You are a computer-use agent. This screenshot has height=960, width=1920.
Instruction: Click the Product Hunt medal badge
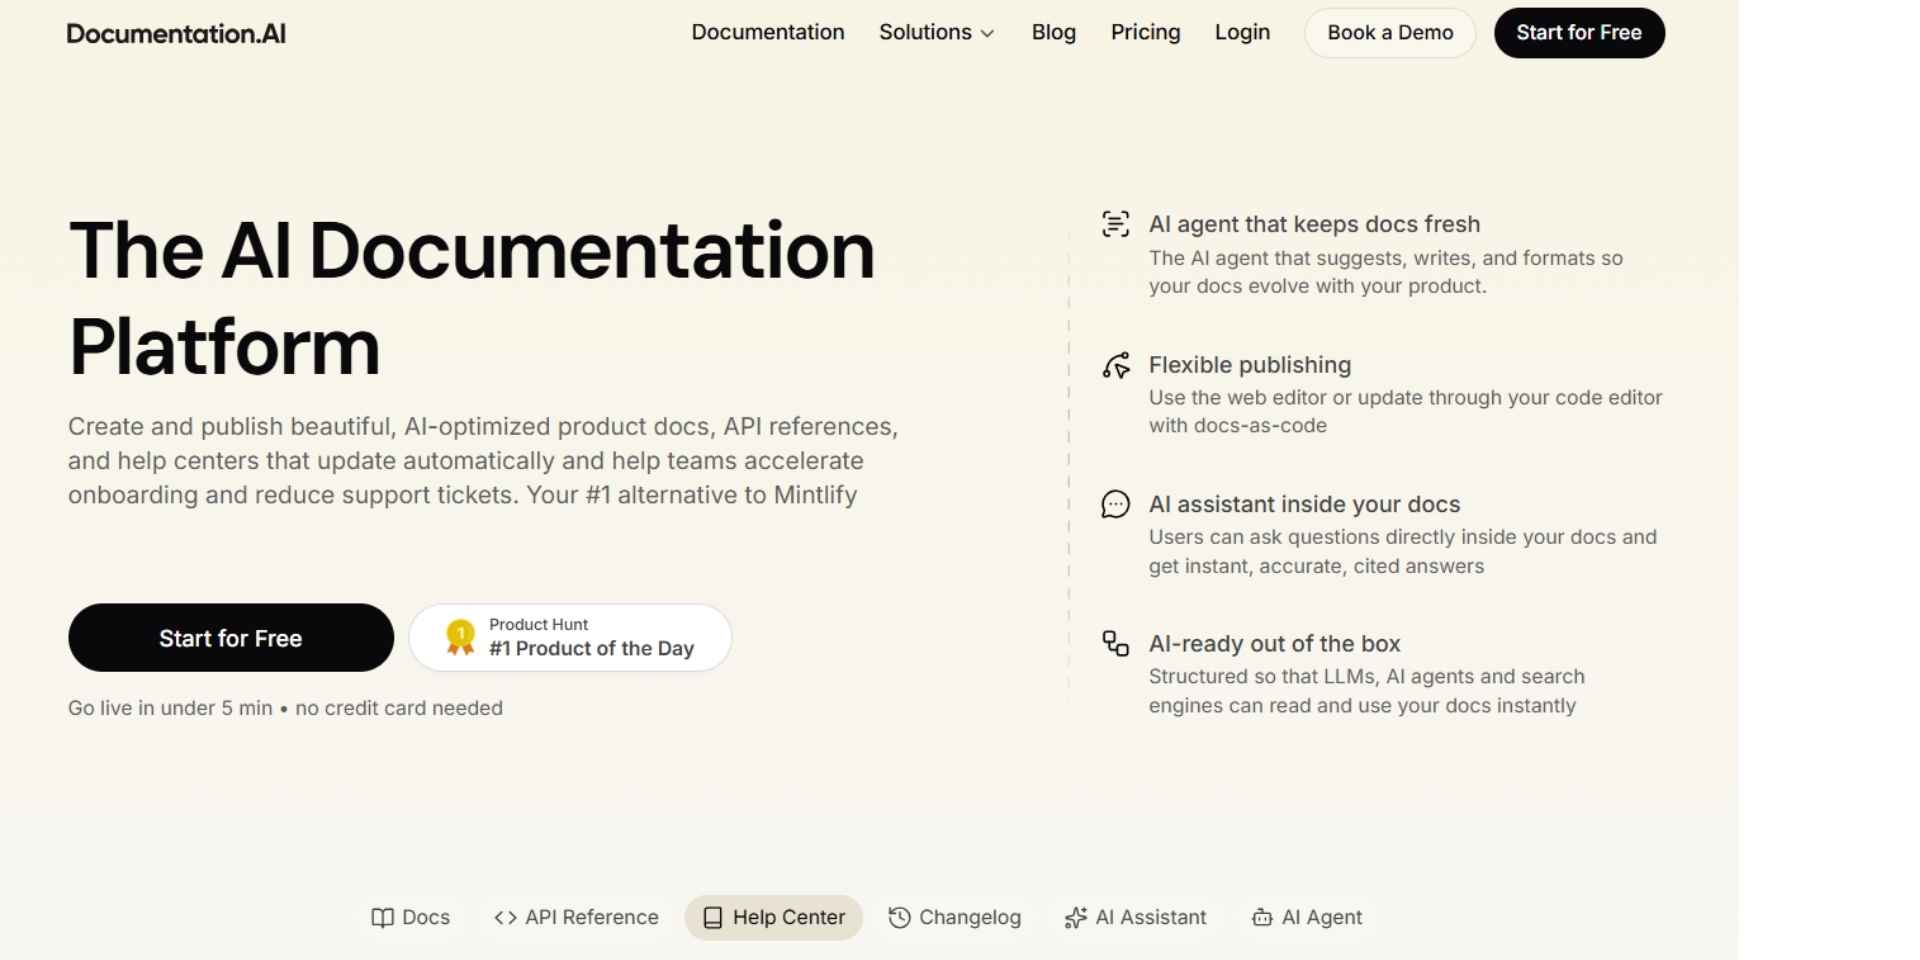459,637
